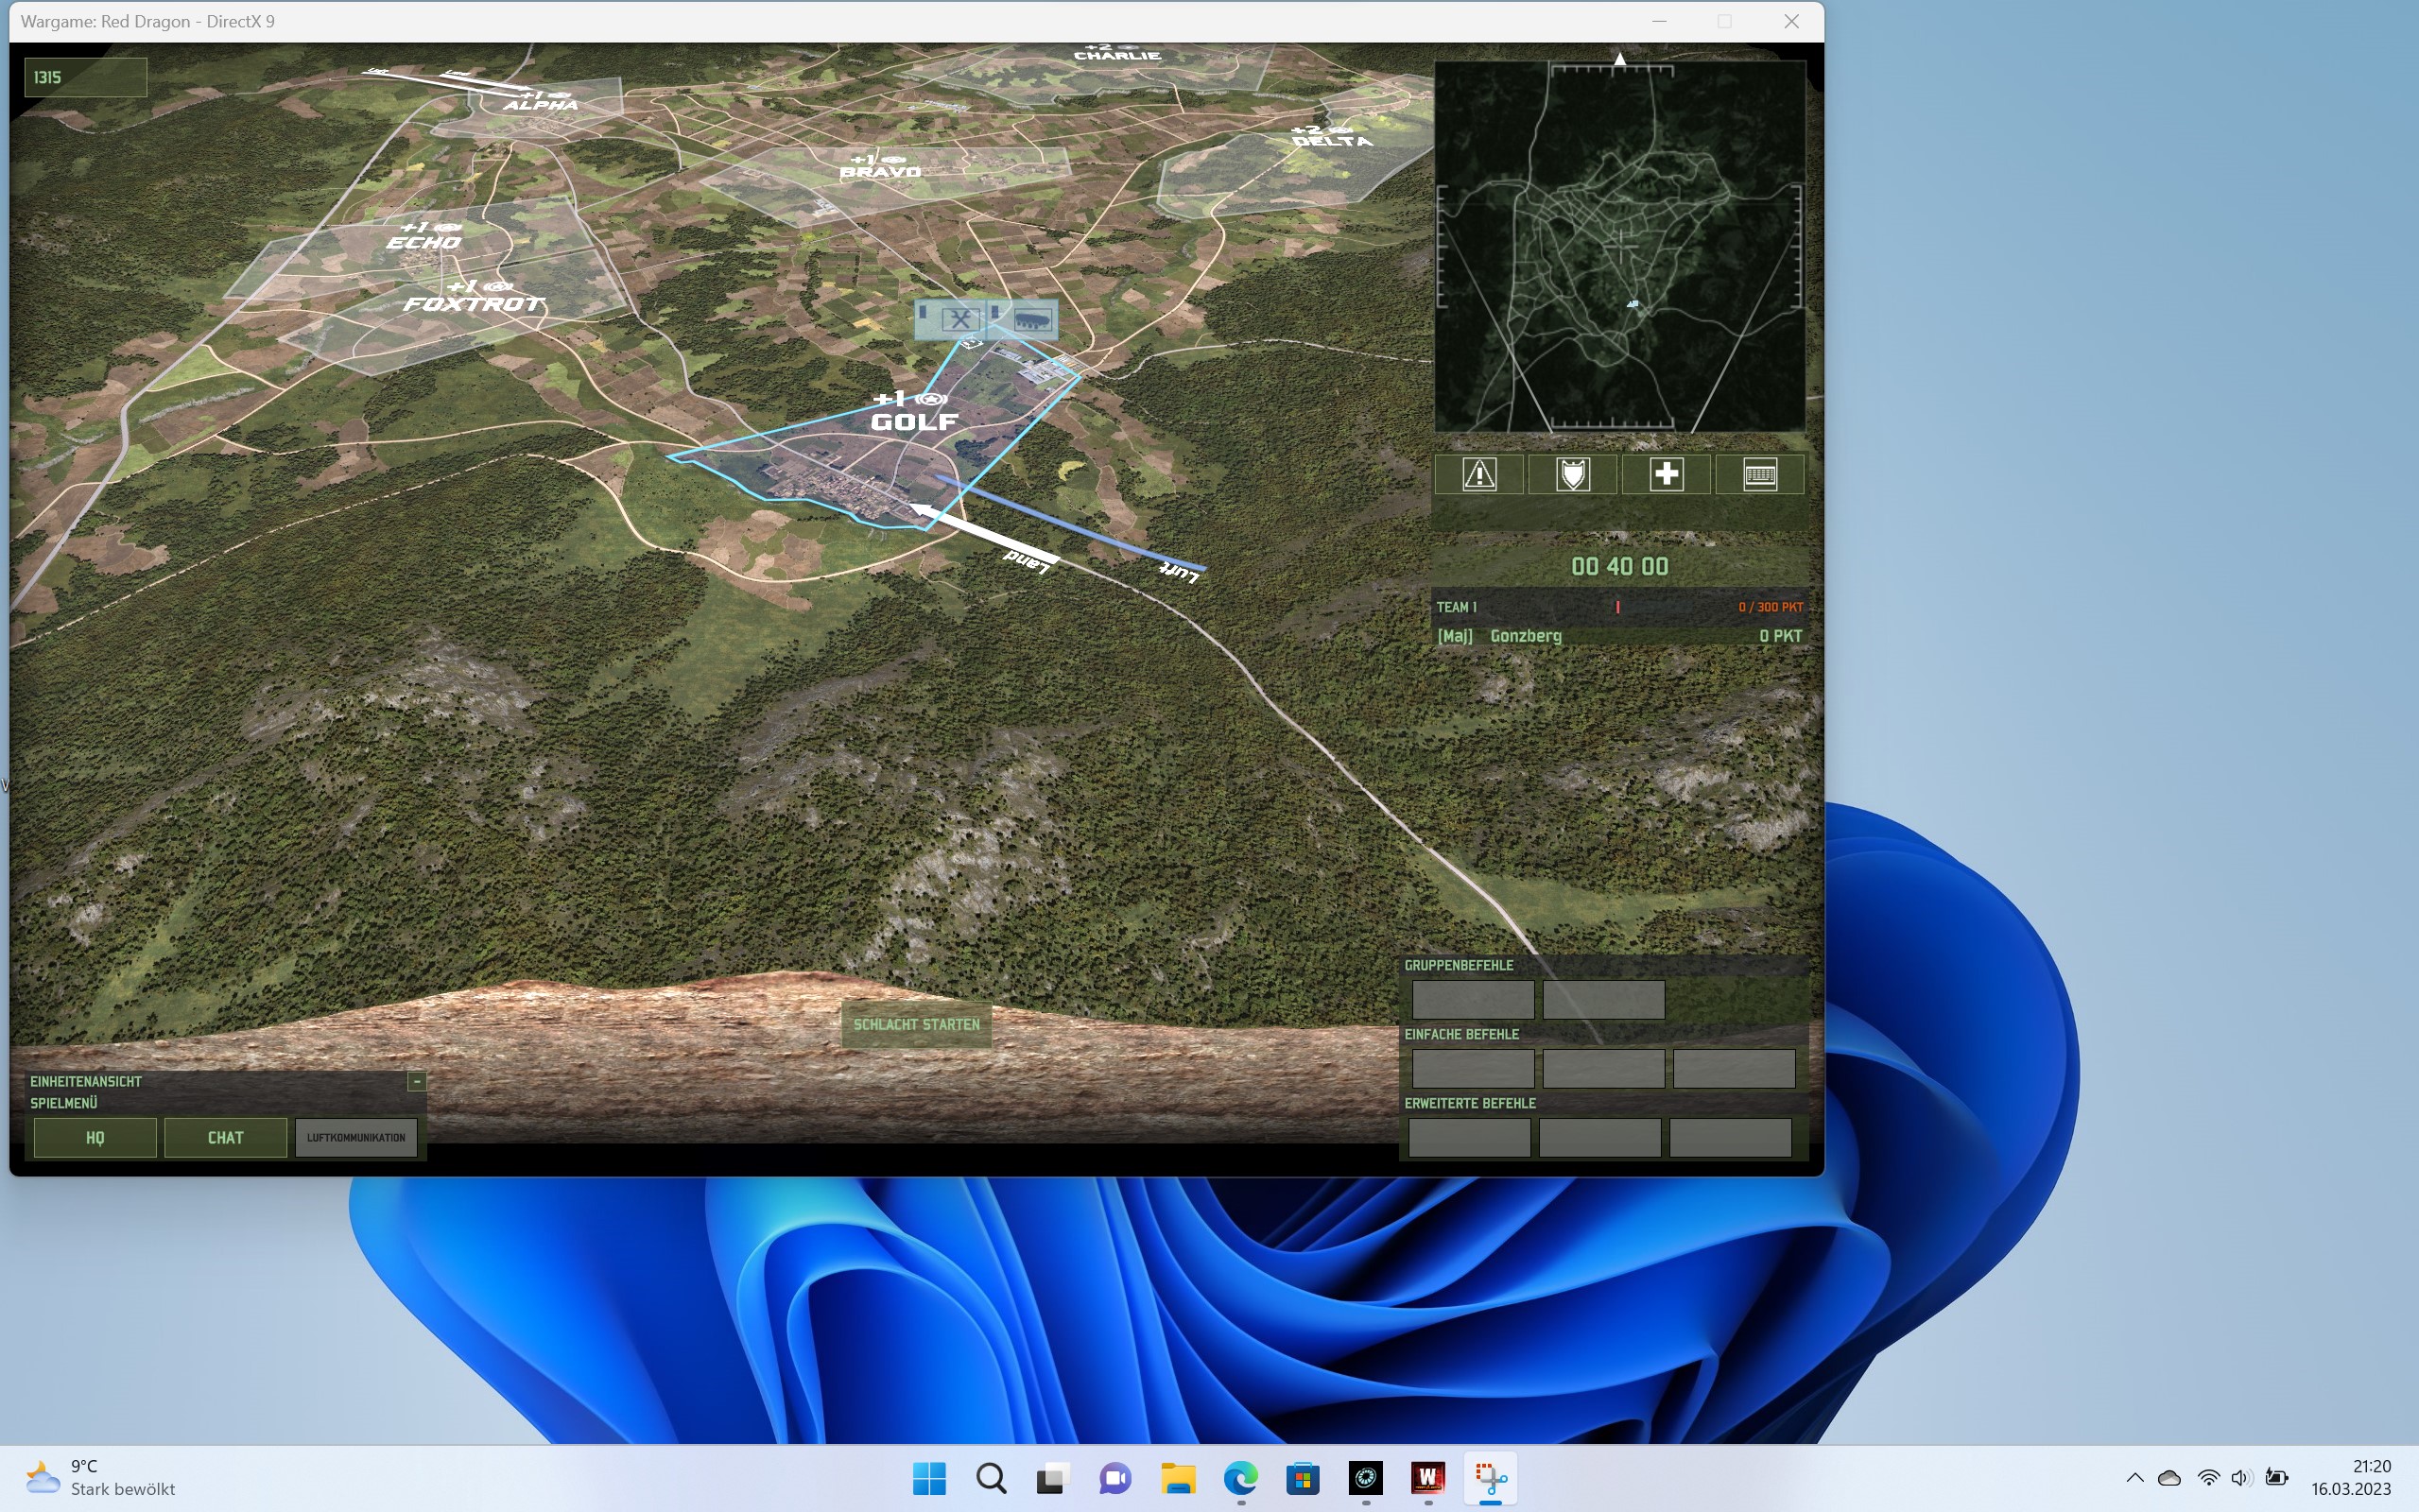Open the Snipping Tool taskbar icon
Image resolution: width=2419 pixels, height=1512 pixels.
(x=1490, y=1477)
